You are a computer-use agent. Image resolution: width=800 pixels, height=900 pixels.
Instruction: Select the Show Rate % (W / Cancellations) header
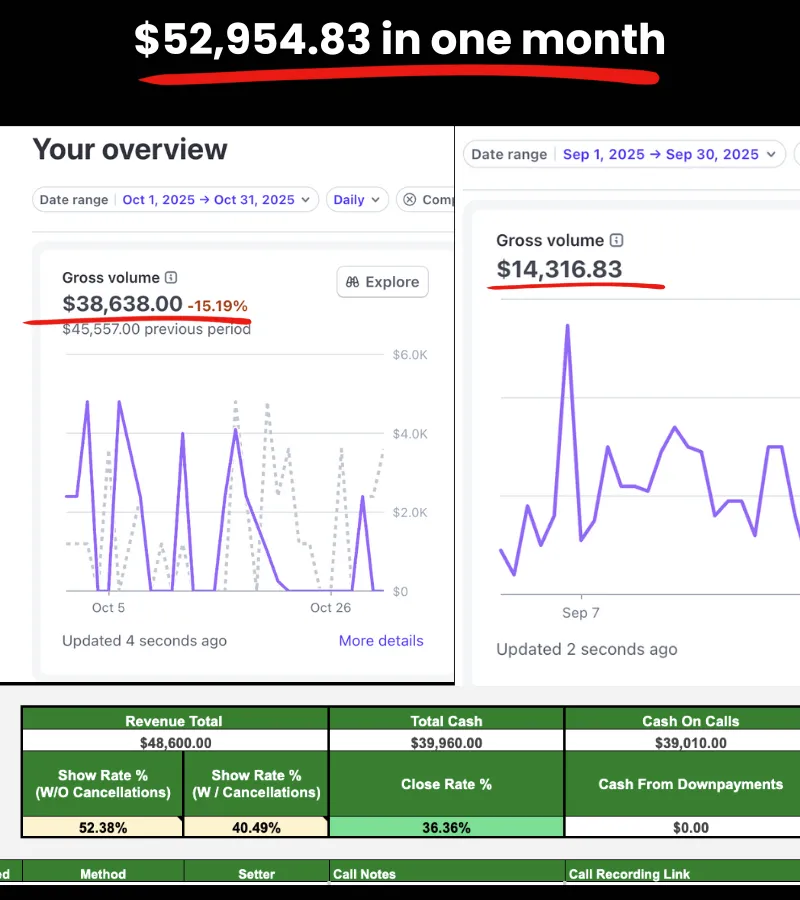pyautogui.click(x=256, y=784)
